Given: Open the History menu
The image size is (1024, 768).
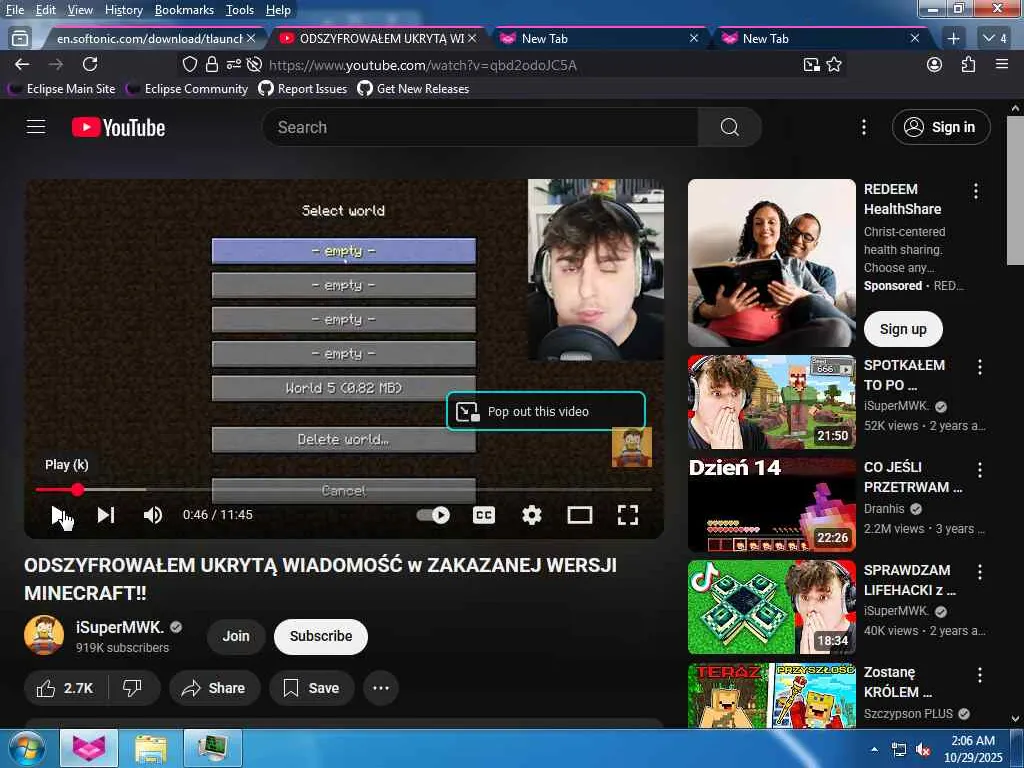Looking at the screenshot, I should (x=123, y=10).
